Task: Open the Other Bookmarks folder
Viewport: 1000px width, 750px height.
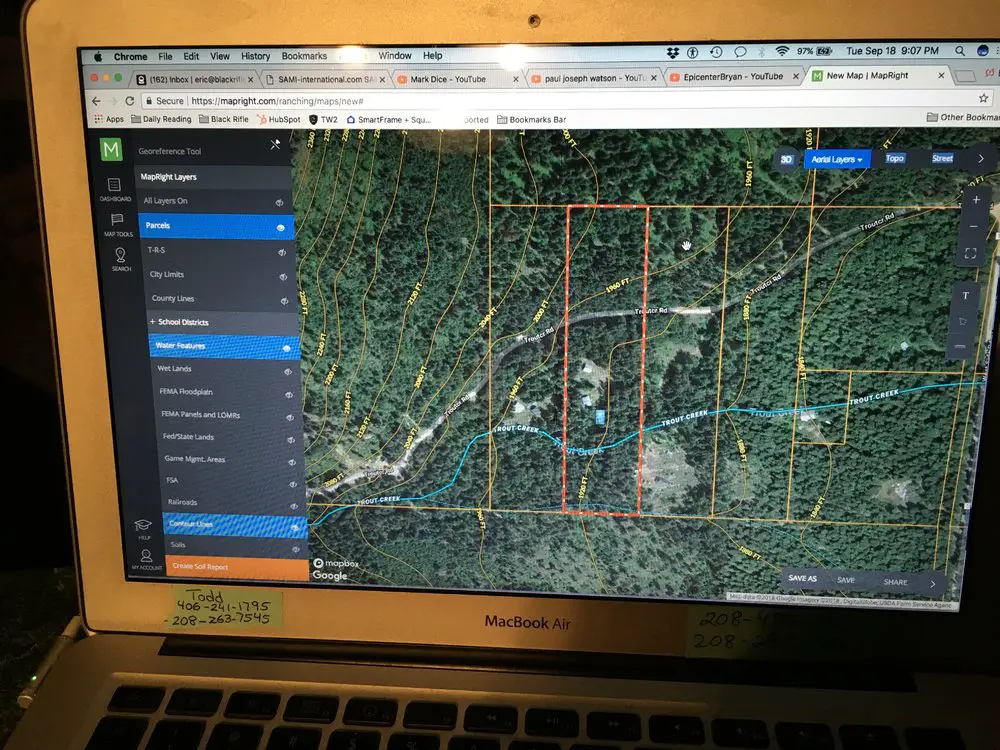Action: pyautogui.click(x=963, y=117)
